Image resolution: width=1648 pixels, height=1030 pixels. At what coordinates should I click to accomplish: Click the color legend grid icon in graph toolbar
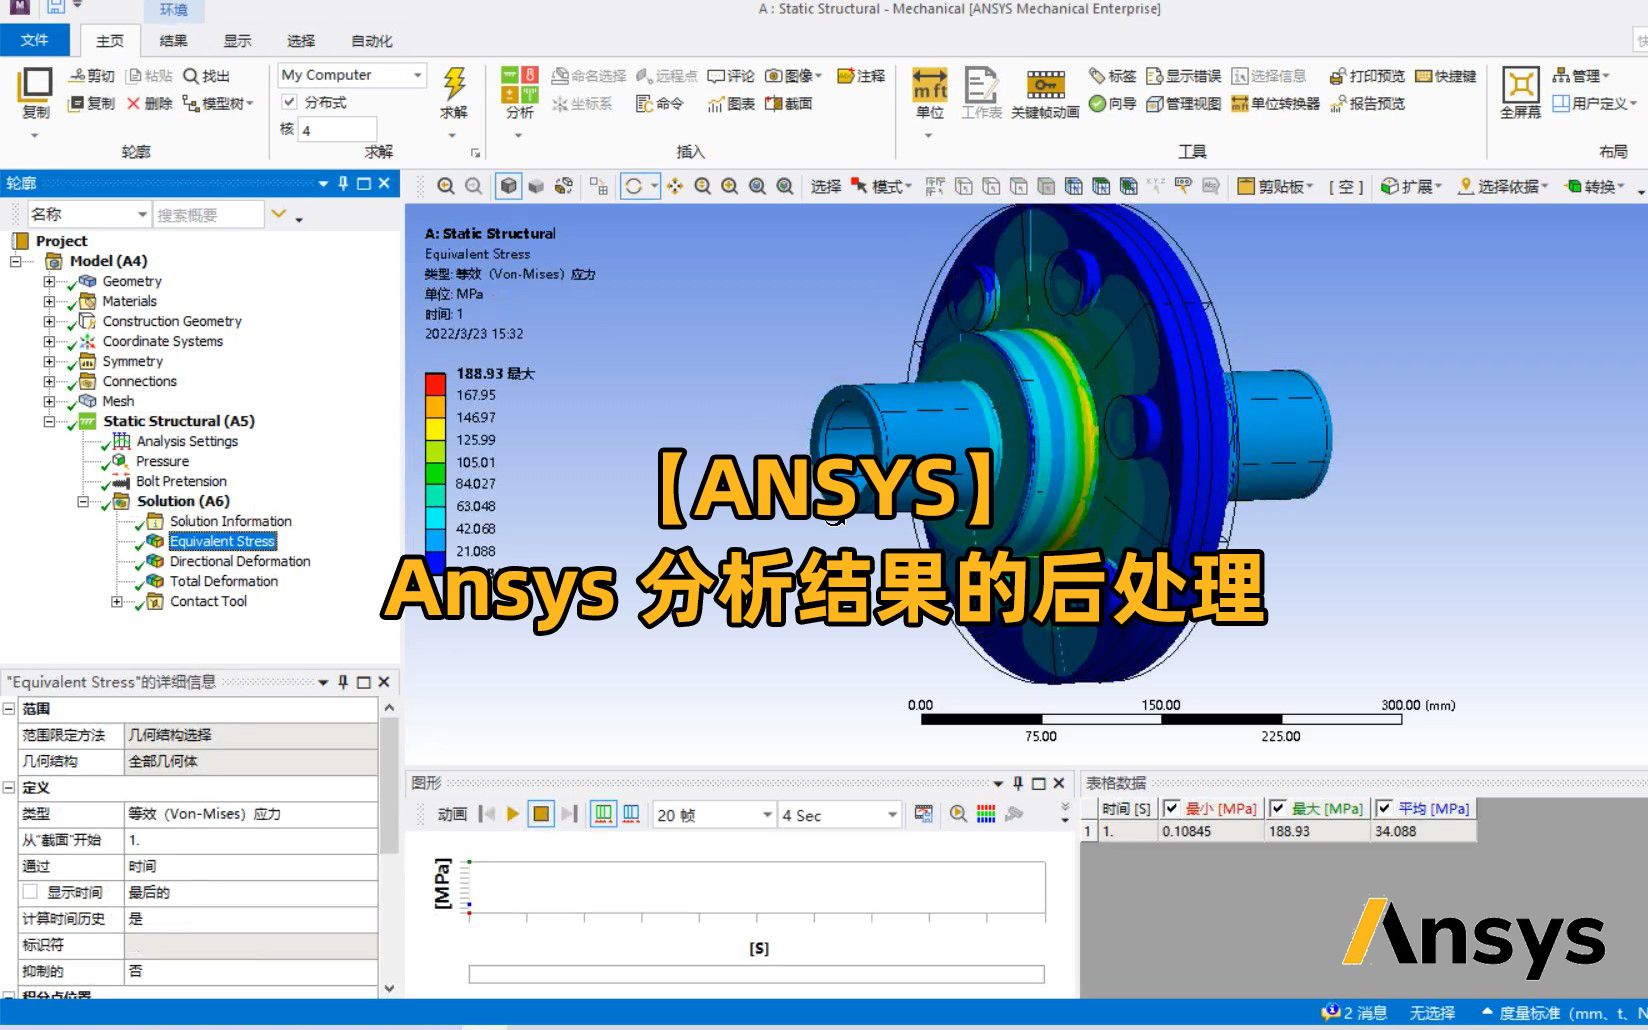[x=986, y=814]
